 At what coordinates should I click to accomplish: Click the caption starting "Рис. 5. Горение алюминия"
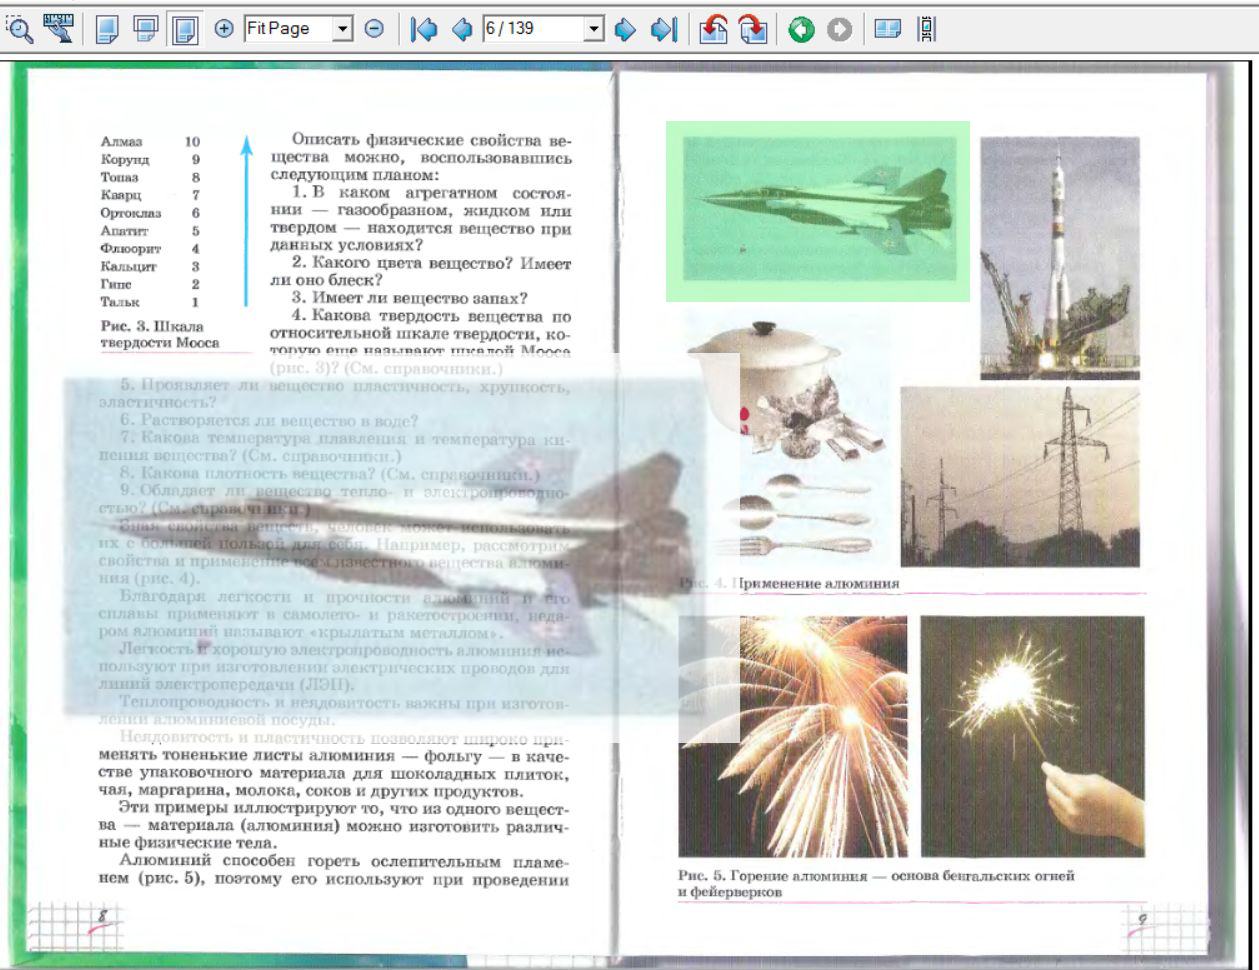point(876,883)
